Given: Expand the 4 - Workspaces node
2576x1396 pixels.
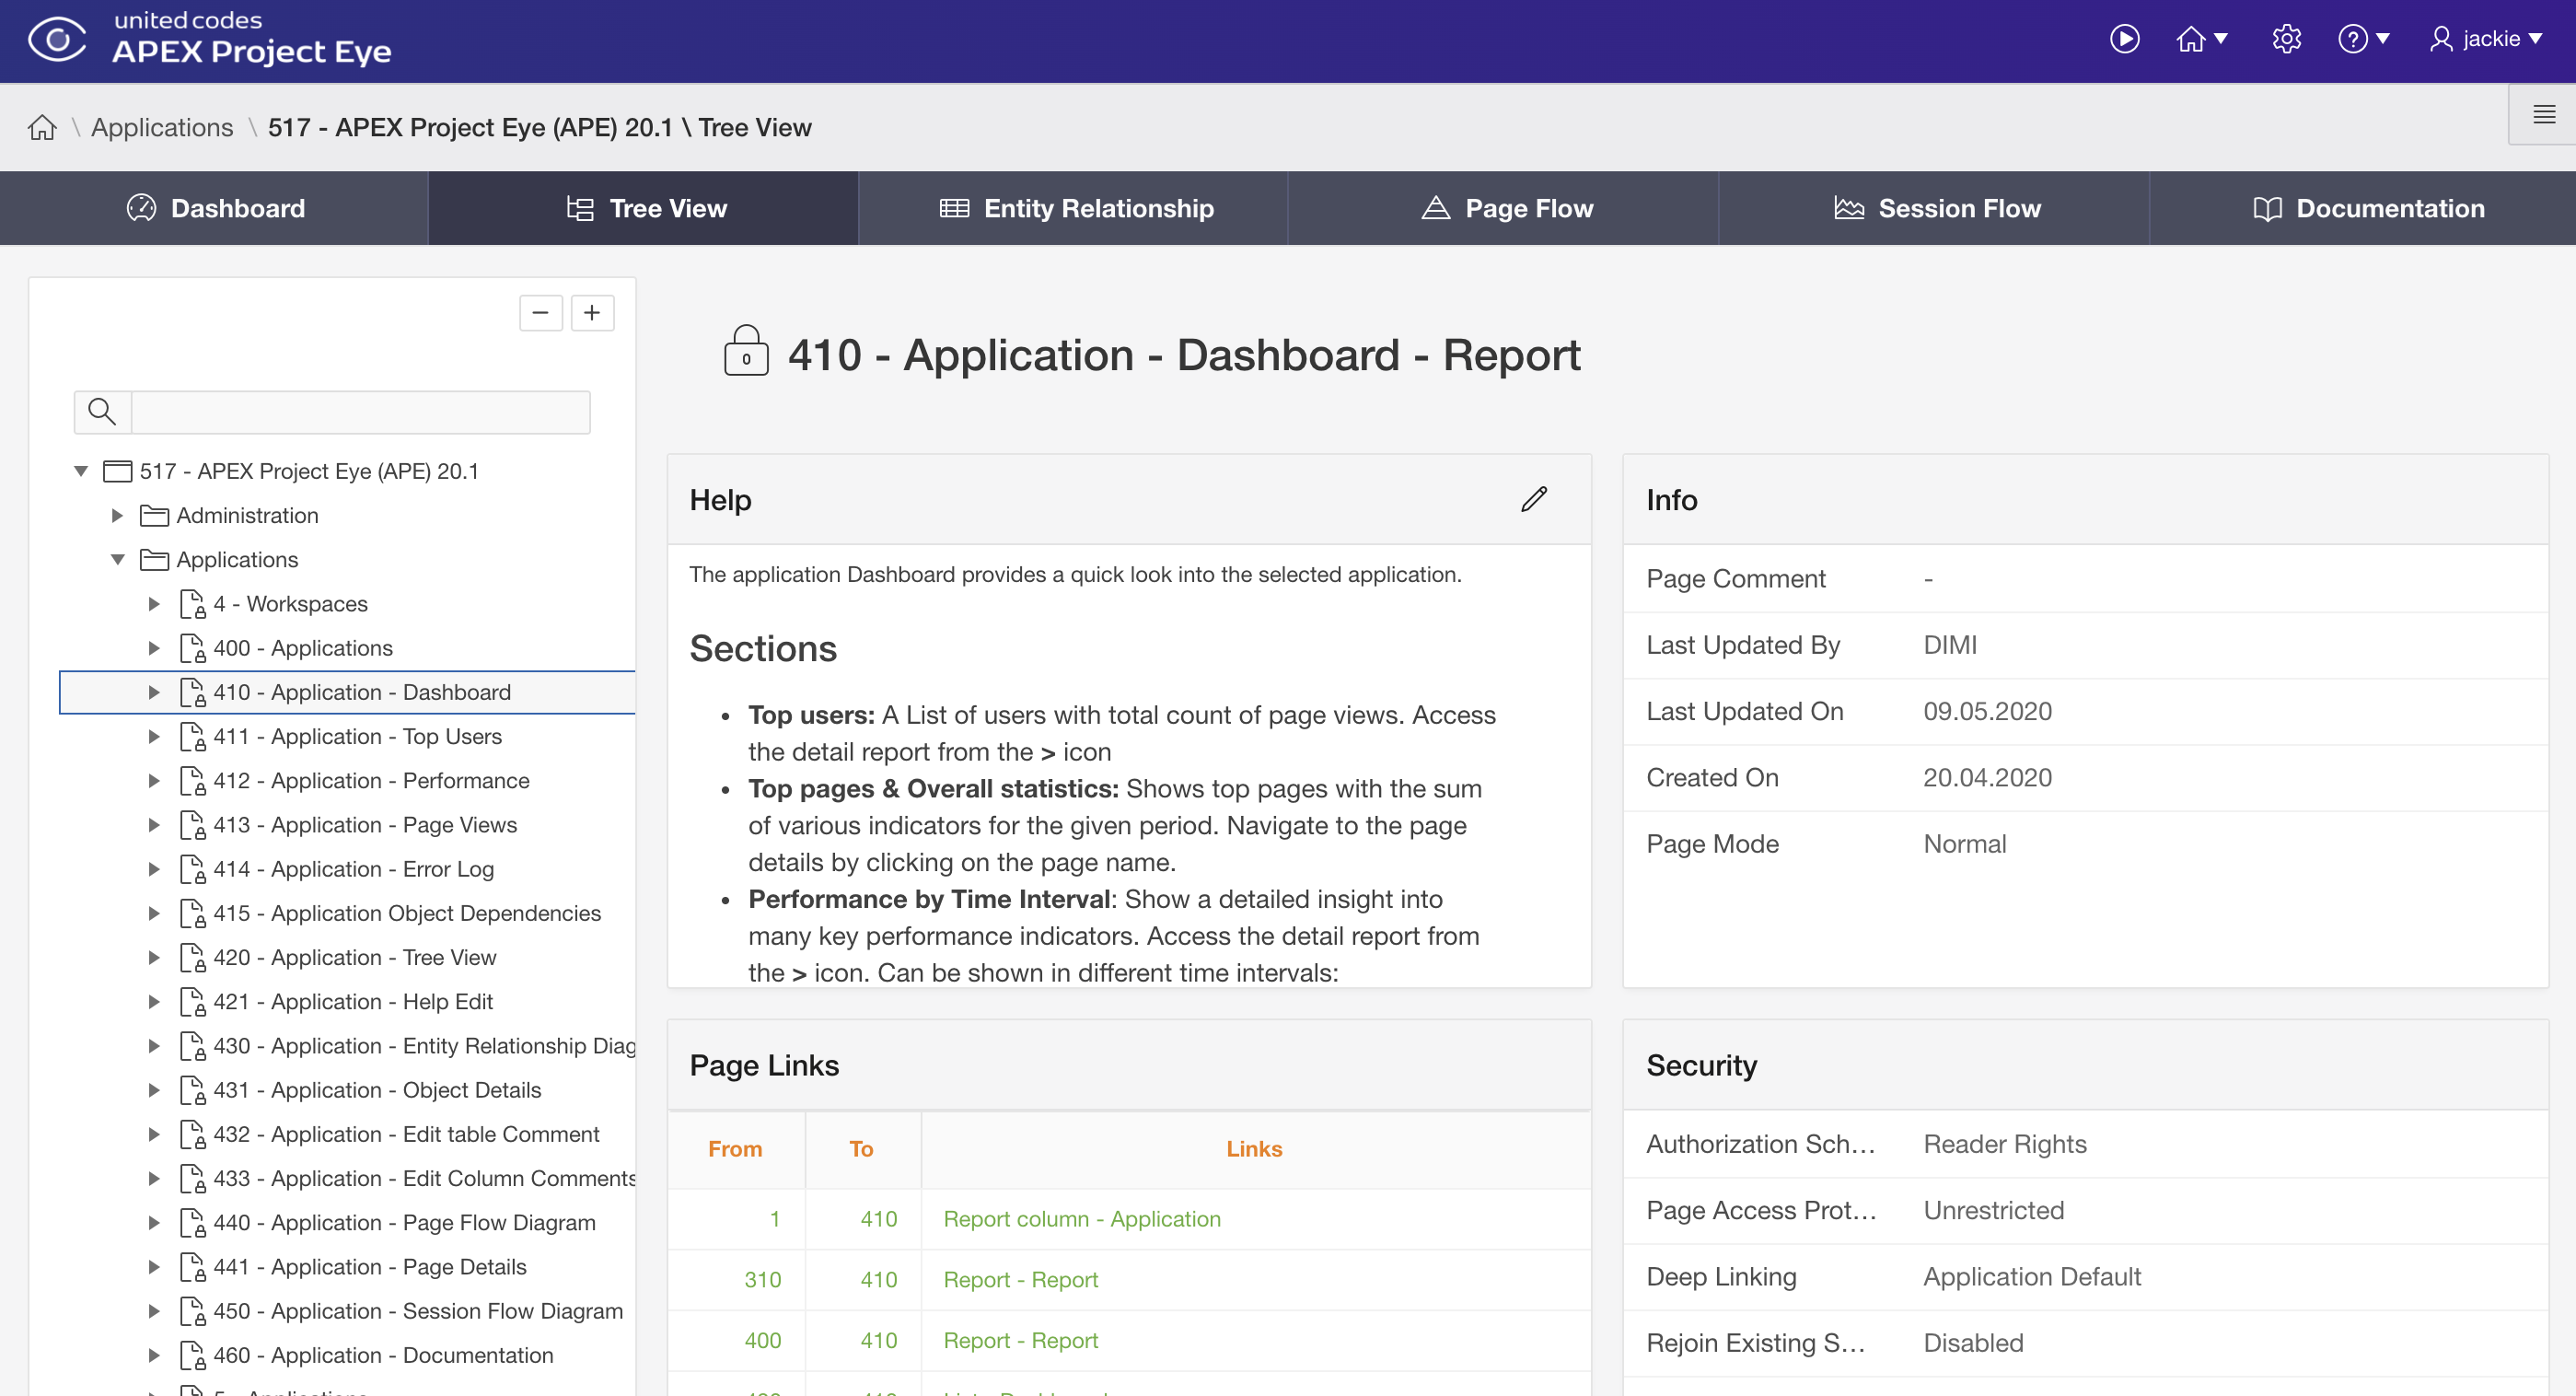Looking at the screenshot, I should tap(154, 603).
